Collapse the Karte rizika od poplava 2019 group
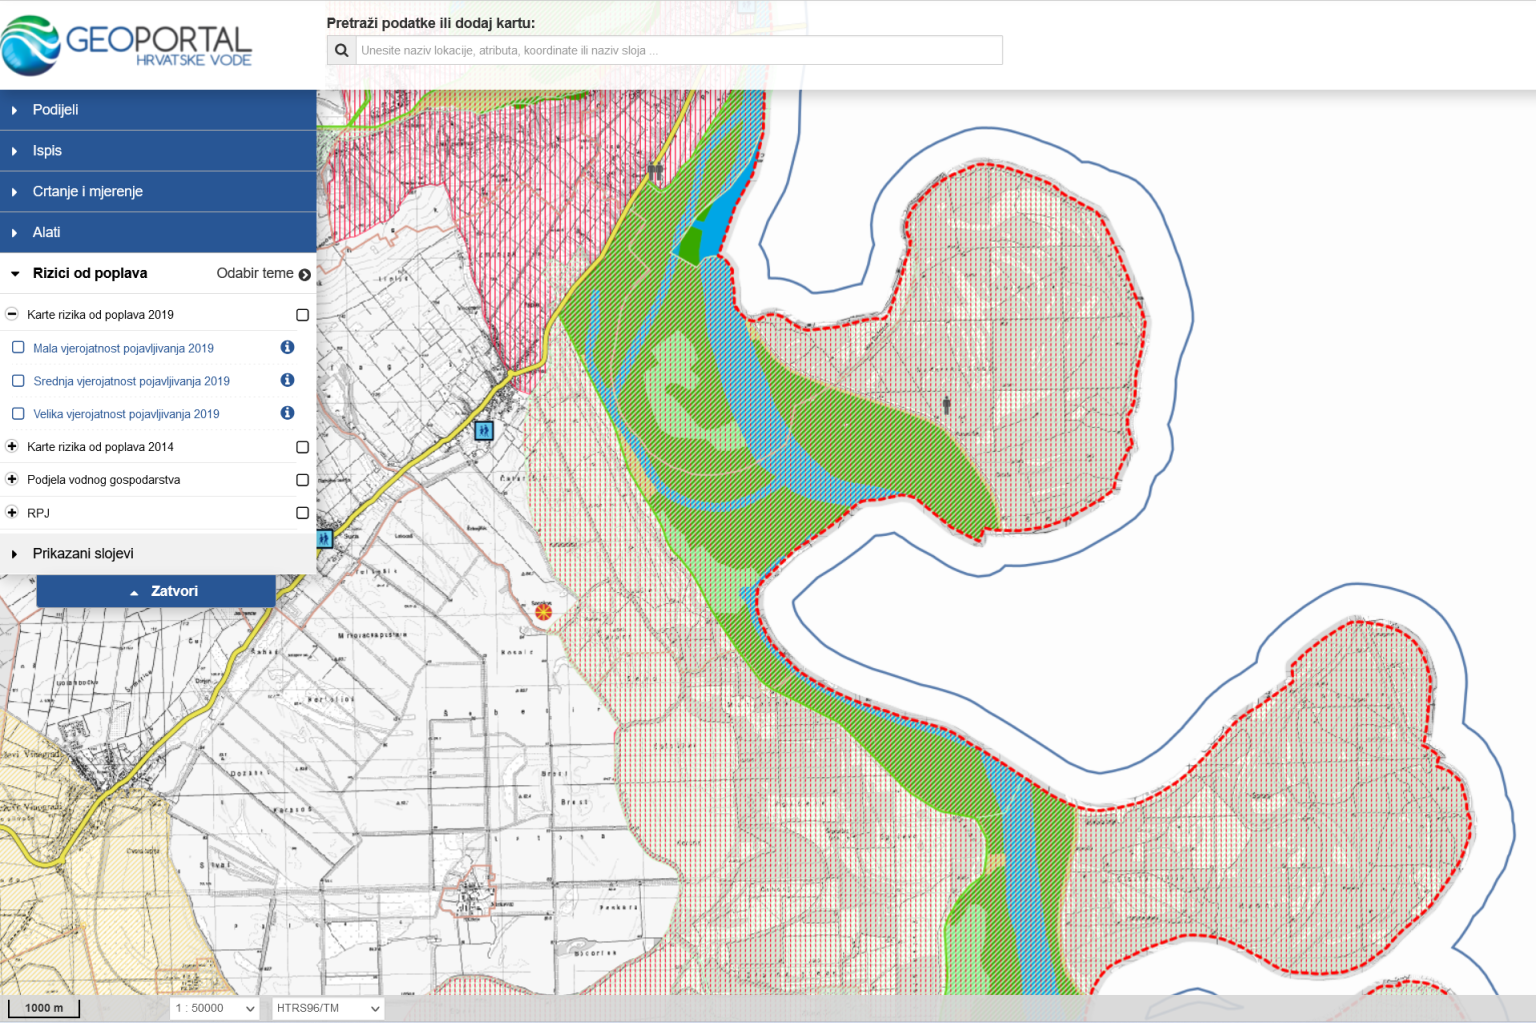The height and width of the screenshot is (1023, 1536). pos(12,313)
